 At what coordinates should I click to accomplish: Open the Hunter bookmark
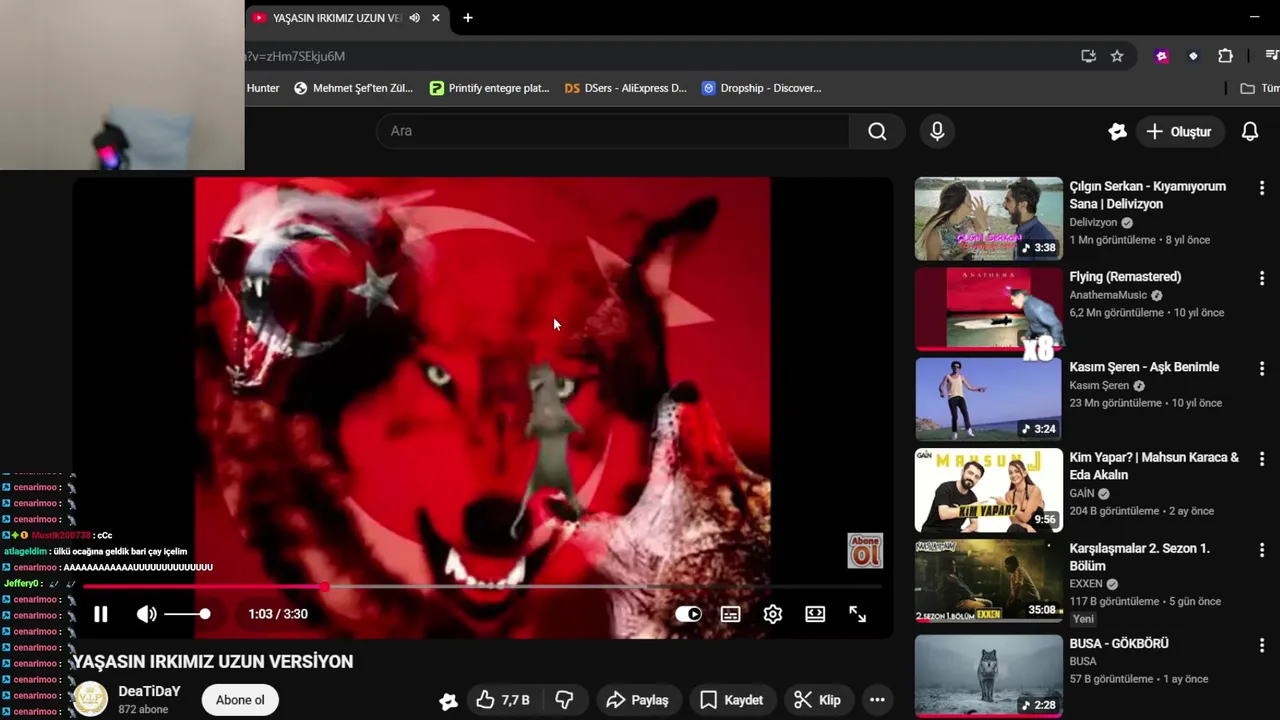coord(263,88)
